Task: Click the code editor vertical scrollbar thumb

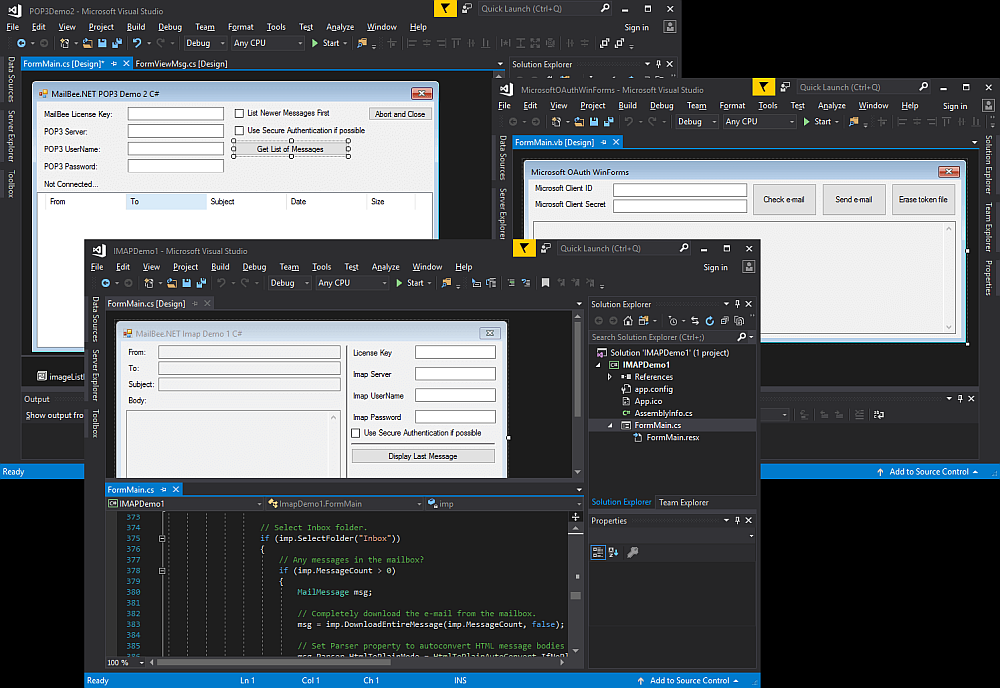Action: coord(576,596)
